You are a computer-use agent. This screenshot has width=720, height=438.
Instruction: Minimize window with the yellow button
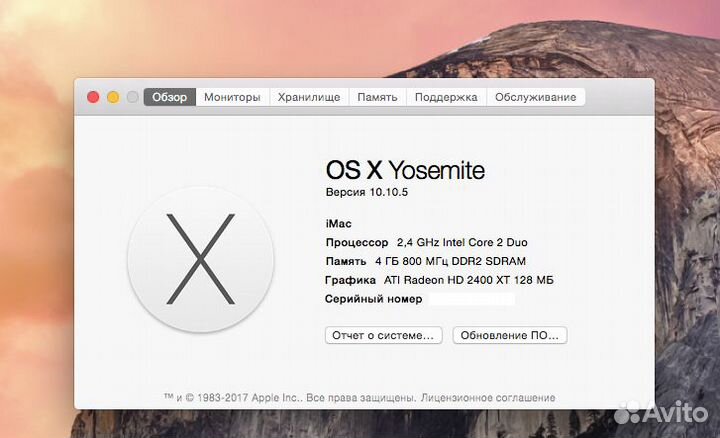(113, 97)
